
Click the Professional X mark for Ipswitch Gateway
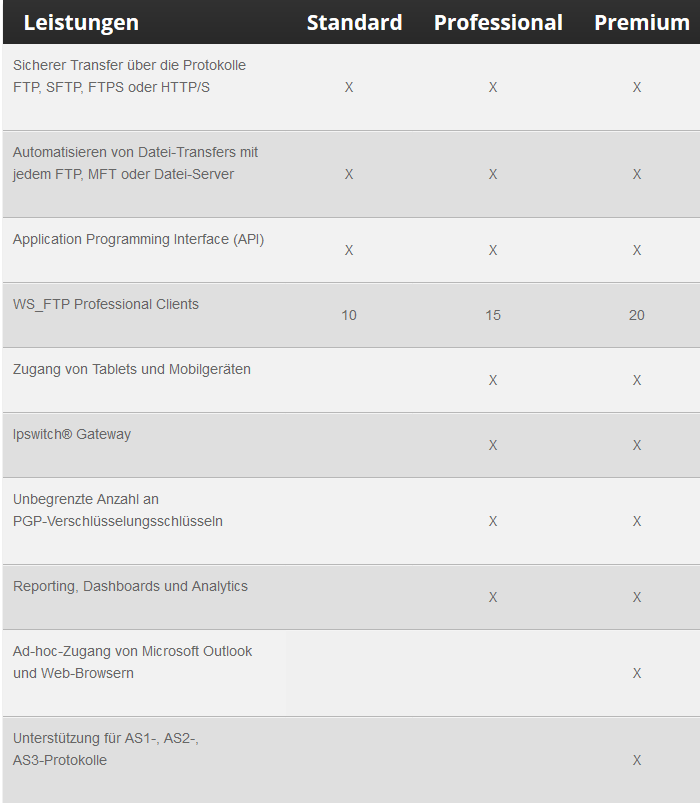point(493,445)
